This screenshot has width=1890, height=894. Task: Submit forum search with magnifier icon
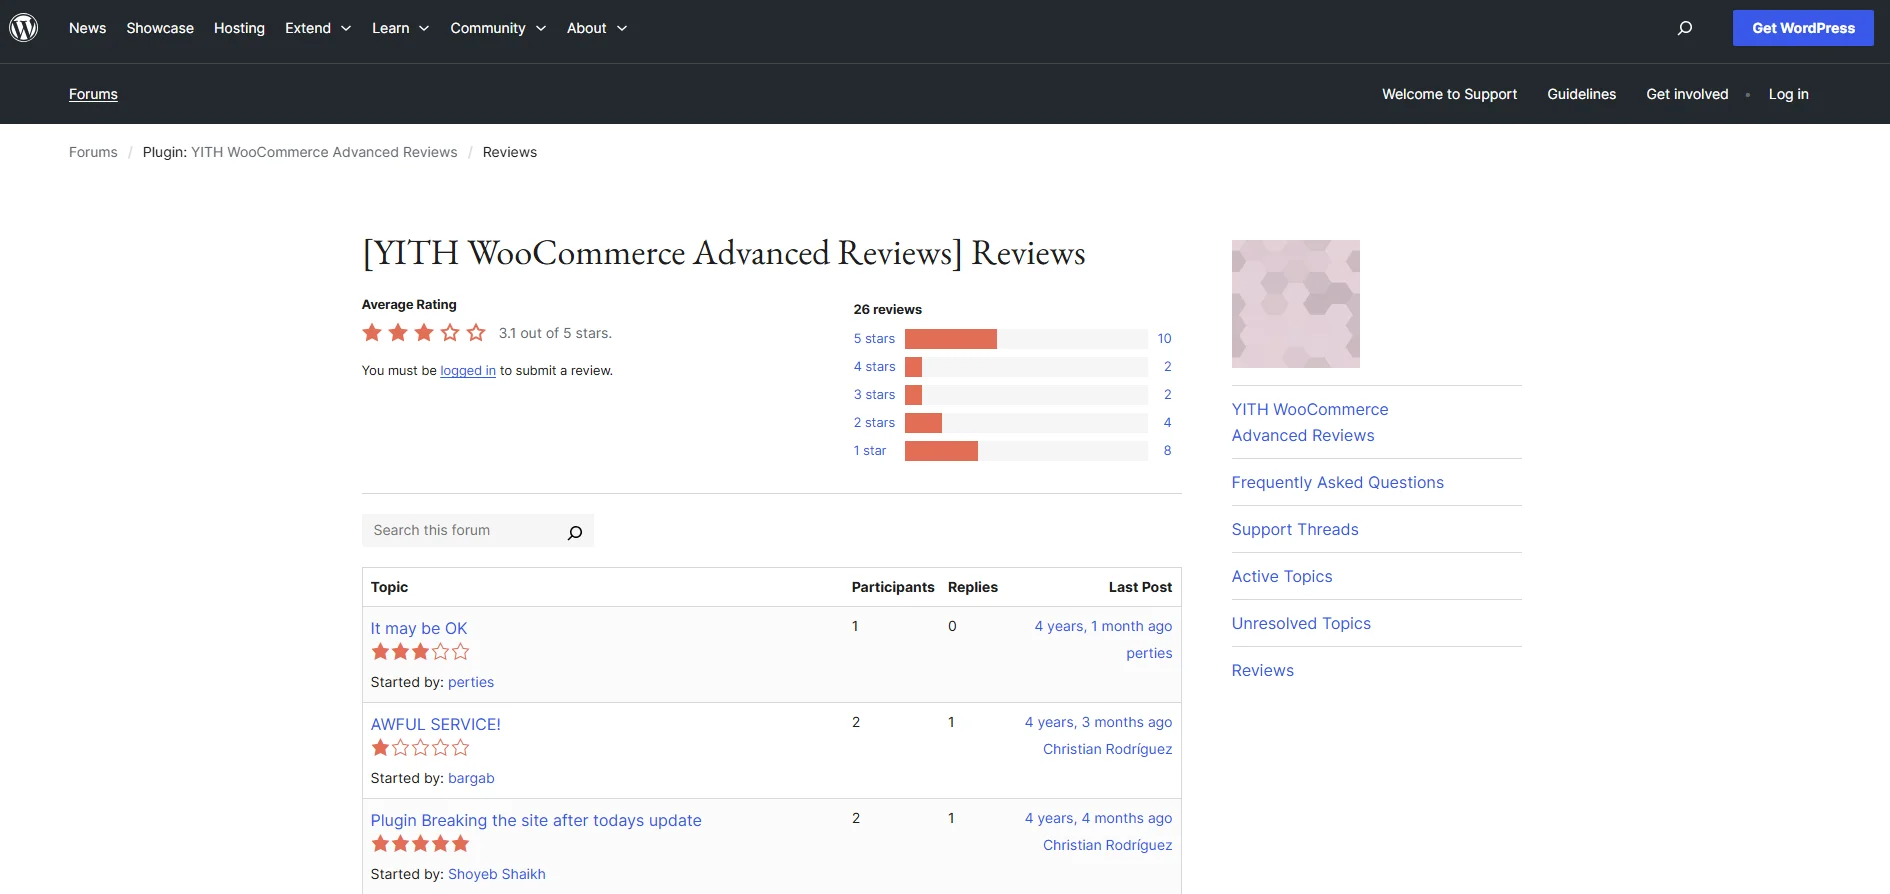coord(575,532)
